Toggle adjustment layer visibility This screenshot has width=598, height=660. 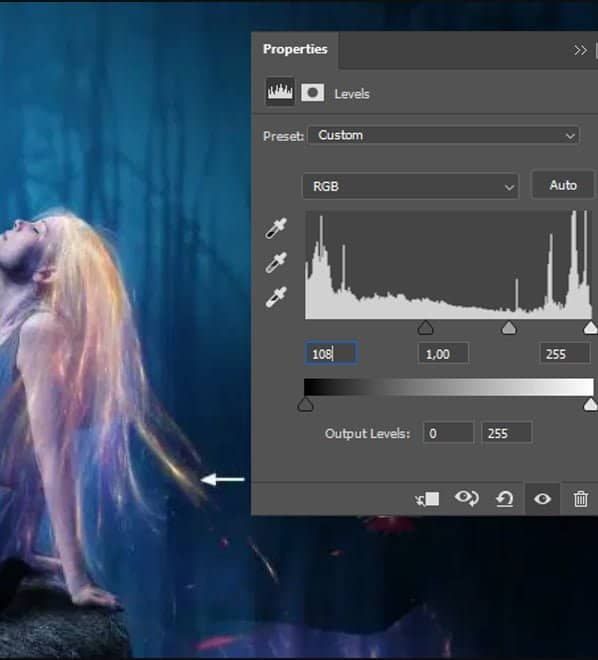tap(542, 499)
